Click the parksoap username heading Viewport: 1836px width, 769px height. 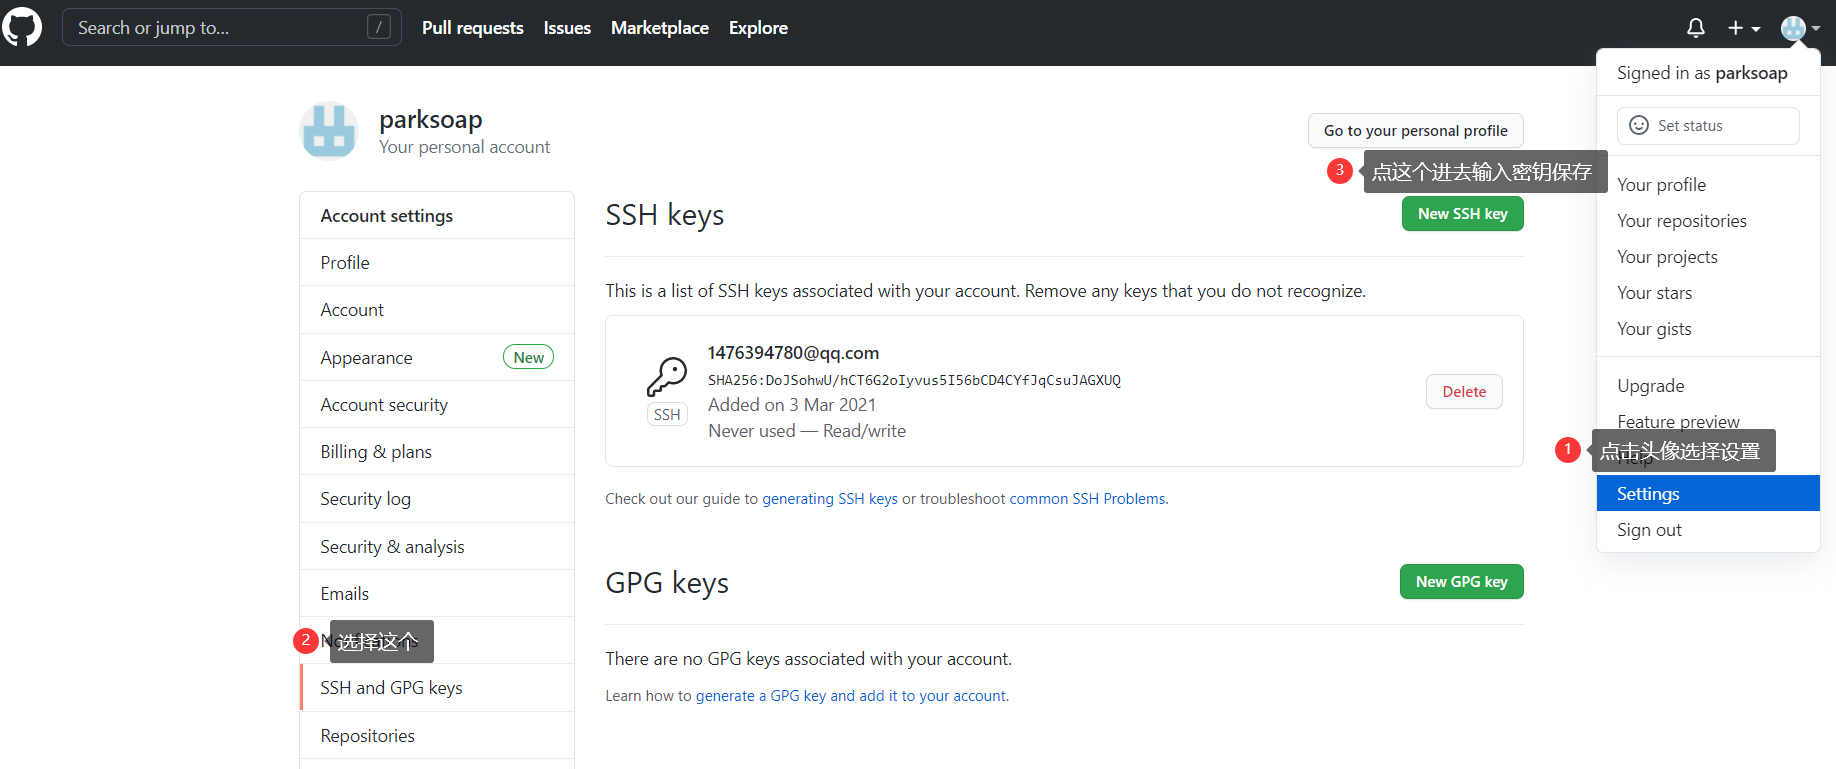pyautogui.click(x=430, y=120)
